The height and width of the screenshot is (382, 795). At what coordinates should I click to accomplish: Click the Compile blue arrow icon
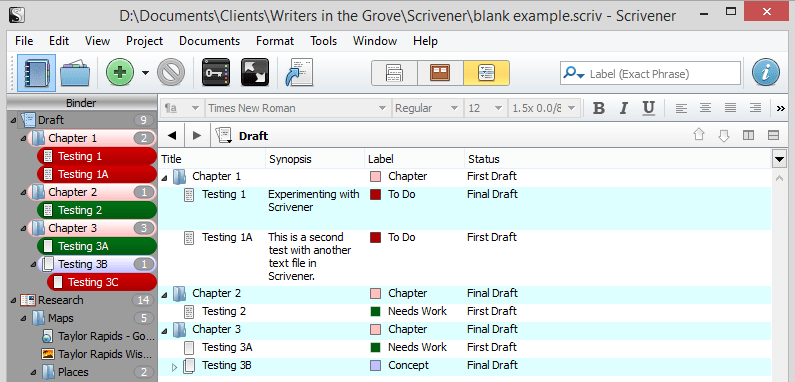[x=300, y=73]
